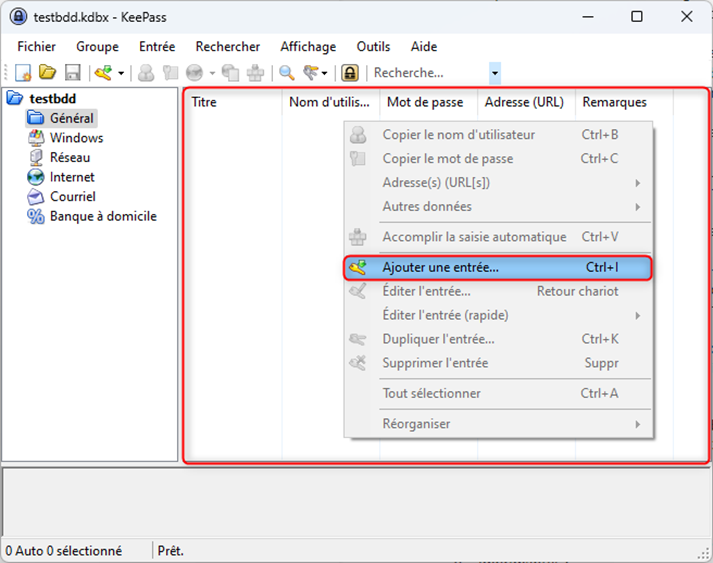Screen dimensions: 713x563
Task: Choose Copier le nom d'utilisateur in context menu
Action: pos(498,135)
